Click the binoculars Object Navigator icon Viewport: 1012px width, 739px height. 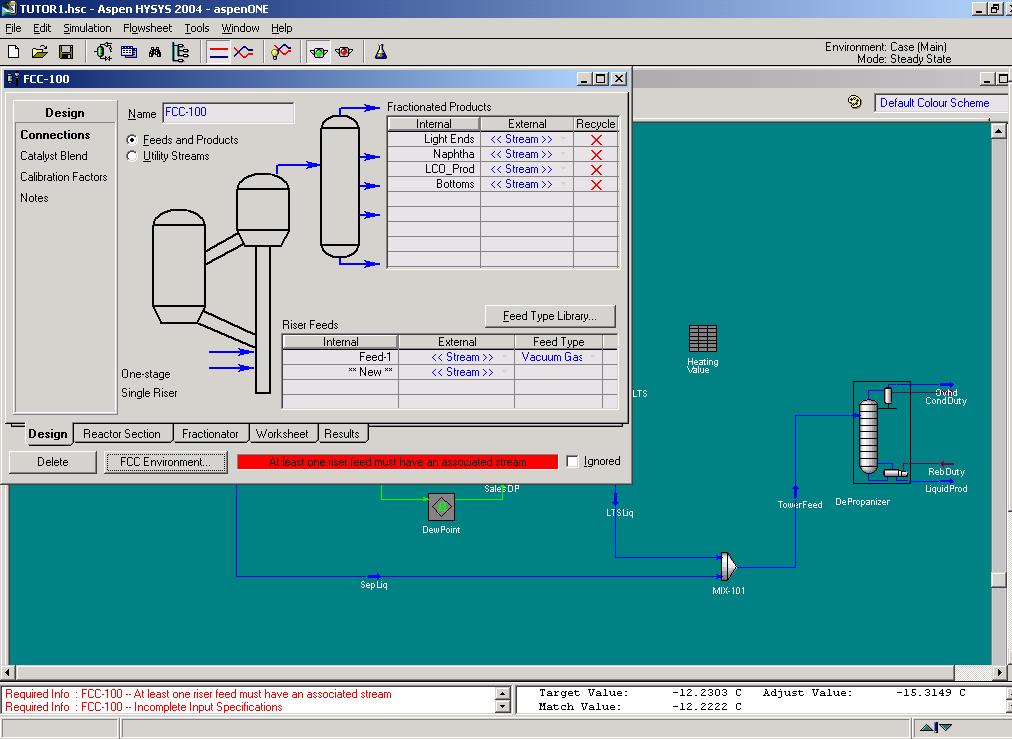click(x=155, y=52)
